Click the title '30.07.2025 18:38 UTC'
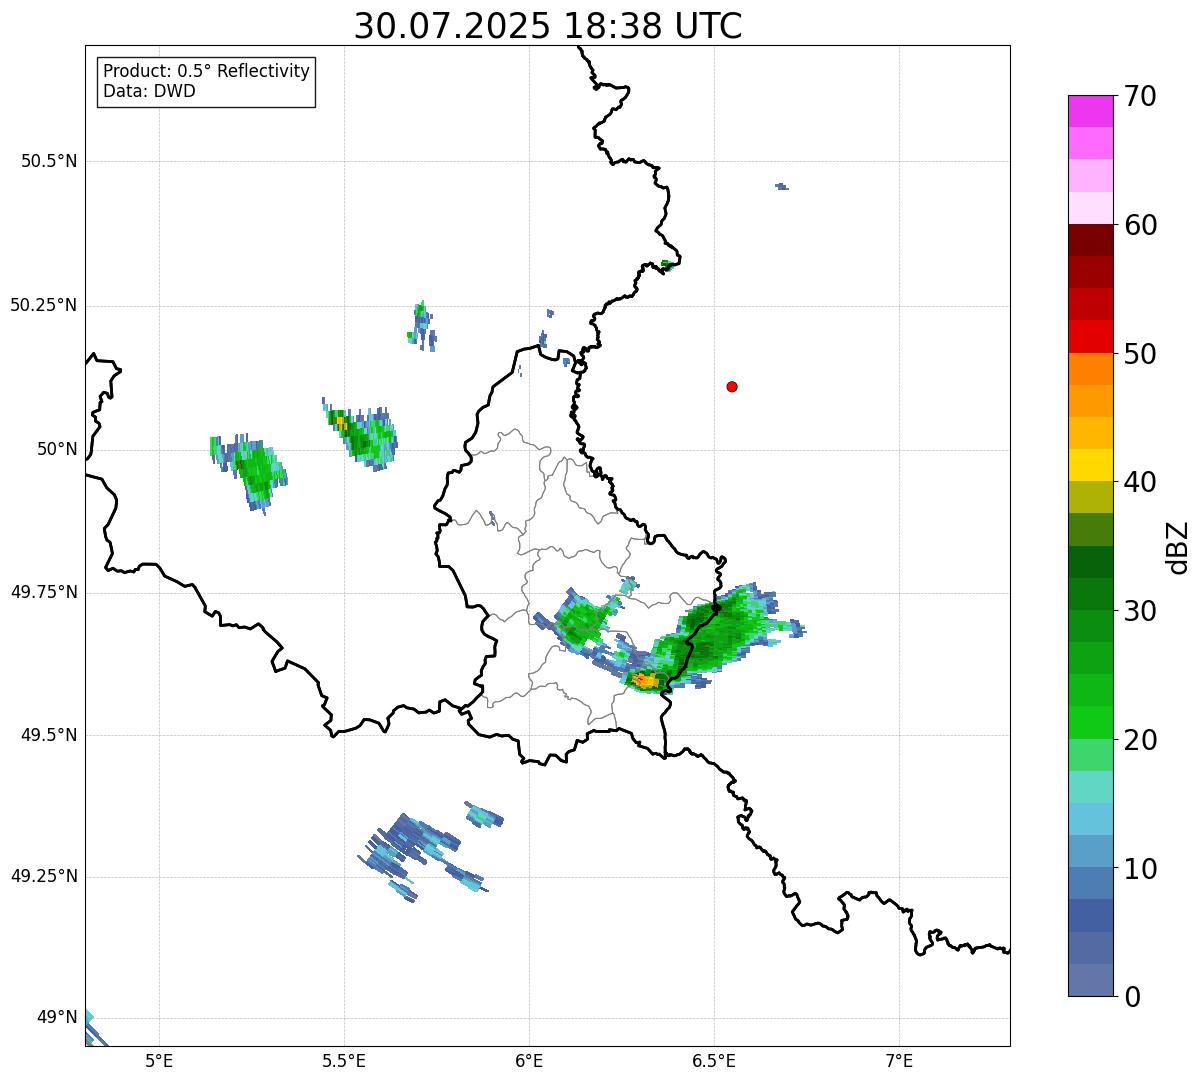This screenshot has width=1202, height=1081. click(548, 26)
